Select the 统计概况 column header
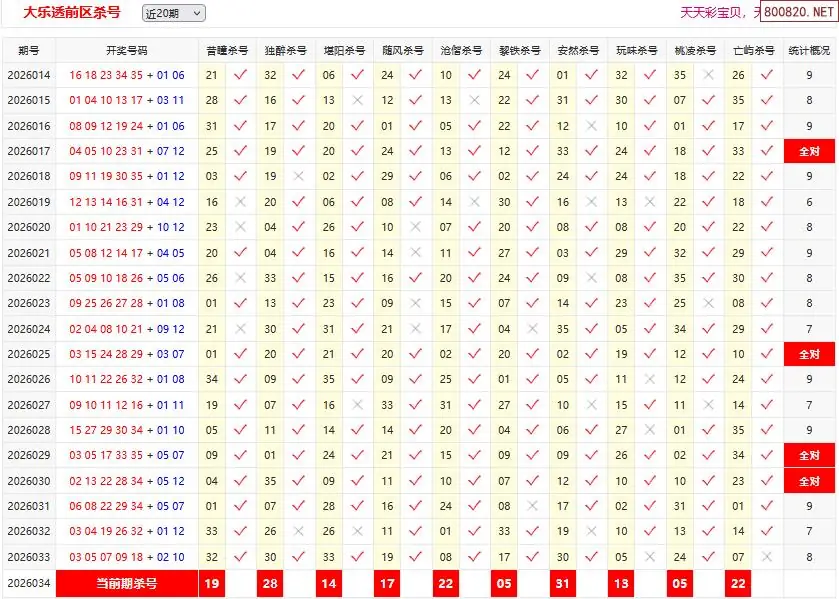839x599 pixels. click(809, 50)
